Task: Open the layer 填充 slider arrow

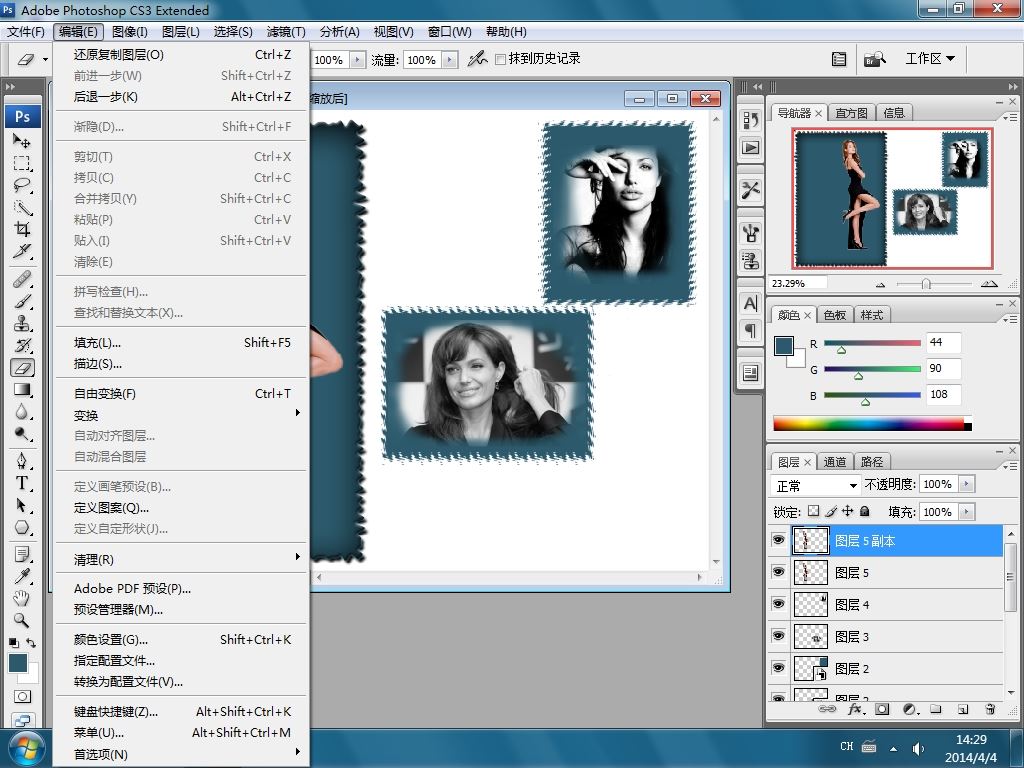Action: [x=966, y=512]
